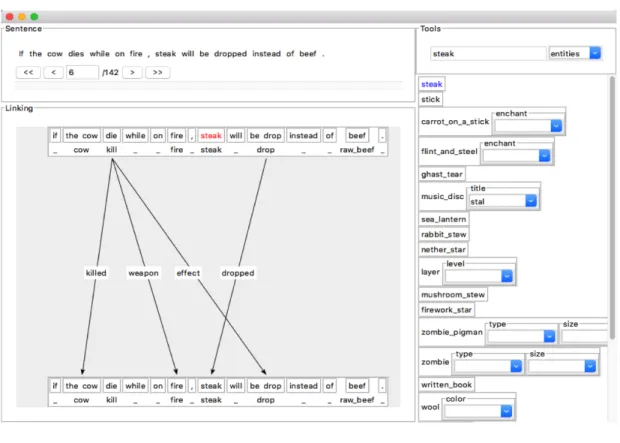Select the mushroom_stew entity

point(453,295)
